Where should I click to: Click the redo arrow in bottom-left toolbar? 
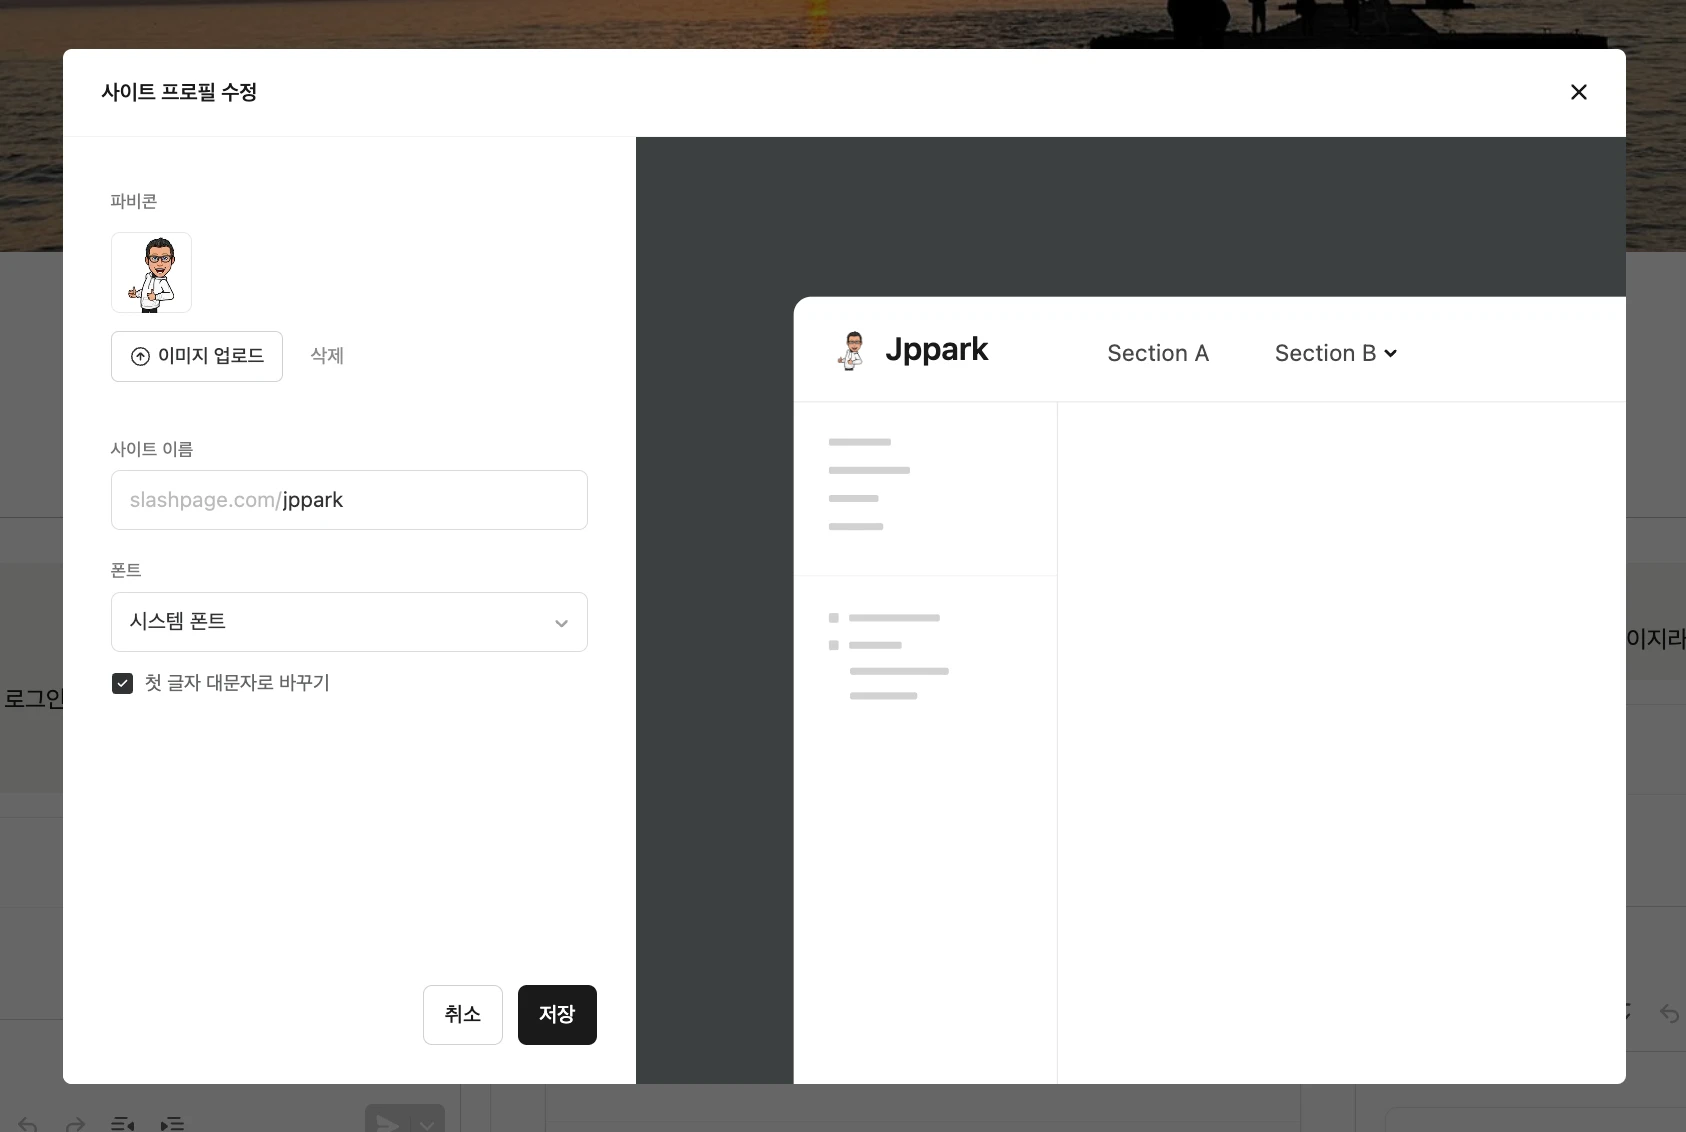75,1124
